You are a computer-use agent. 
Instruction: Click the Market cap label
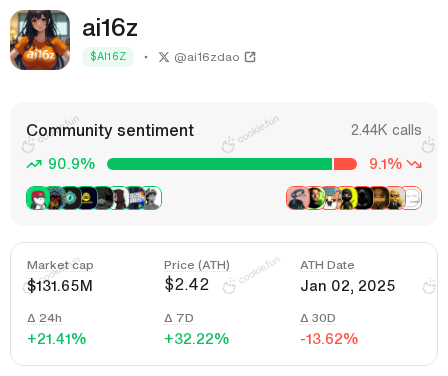(x=60, y=265)
